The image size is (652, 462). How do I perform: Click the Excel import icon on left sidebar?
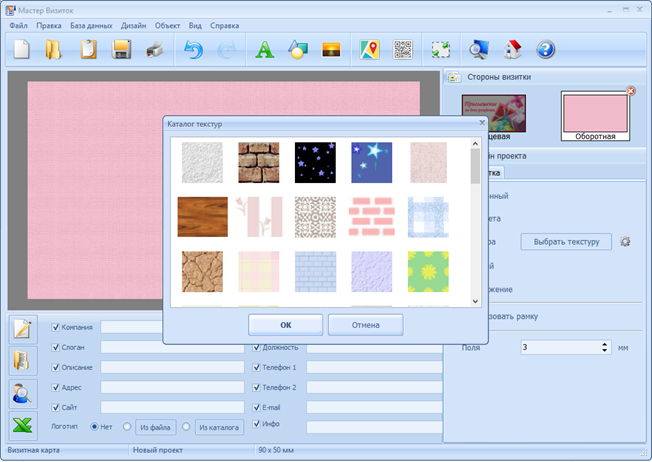pos(23,426)
